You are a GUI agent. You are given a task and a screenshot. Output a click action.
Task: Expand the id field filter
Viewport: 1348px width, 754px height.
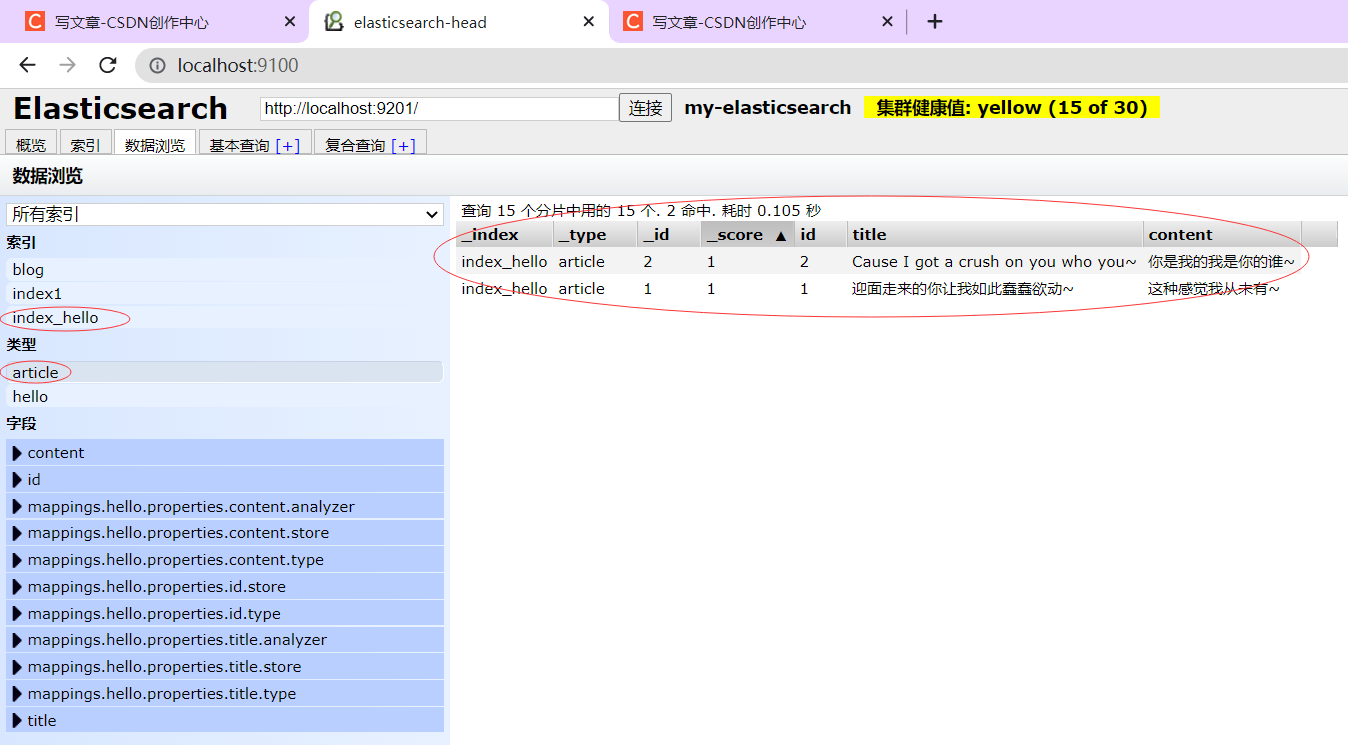click(225, 479)
